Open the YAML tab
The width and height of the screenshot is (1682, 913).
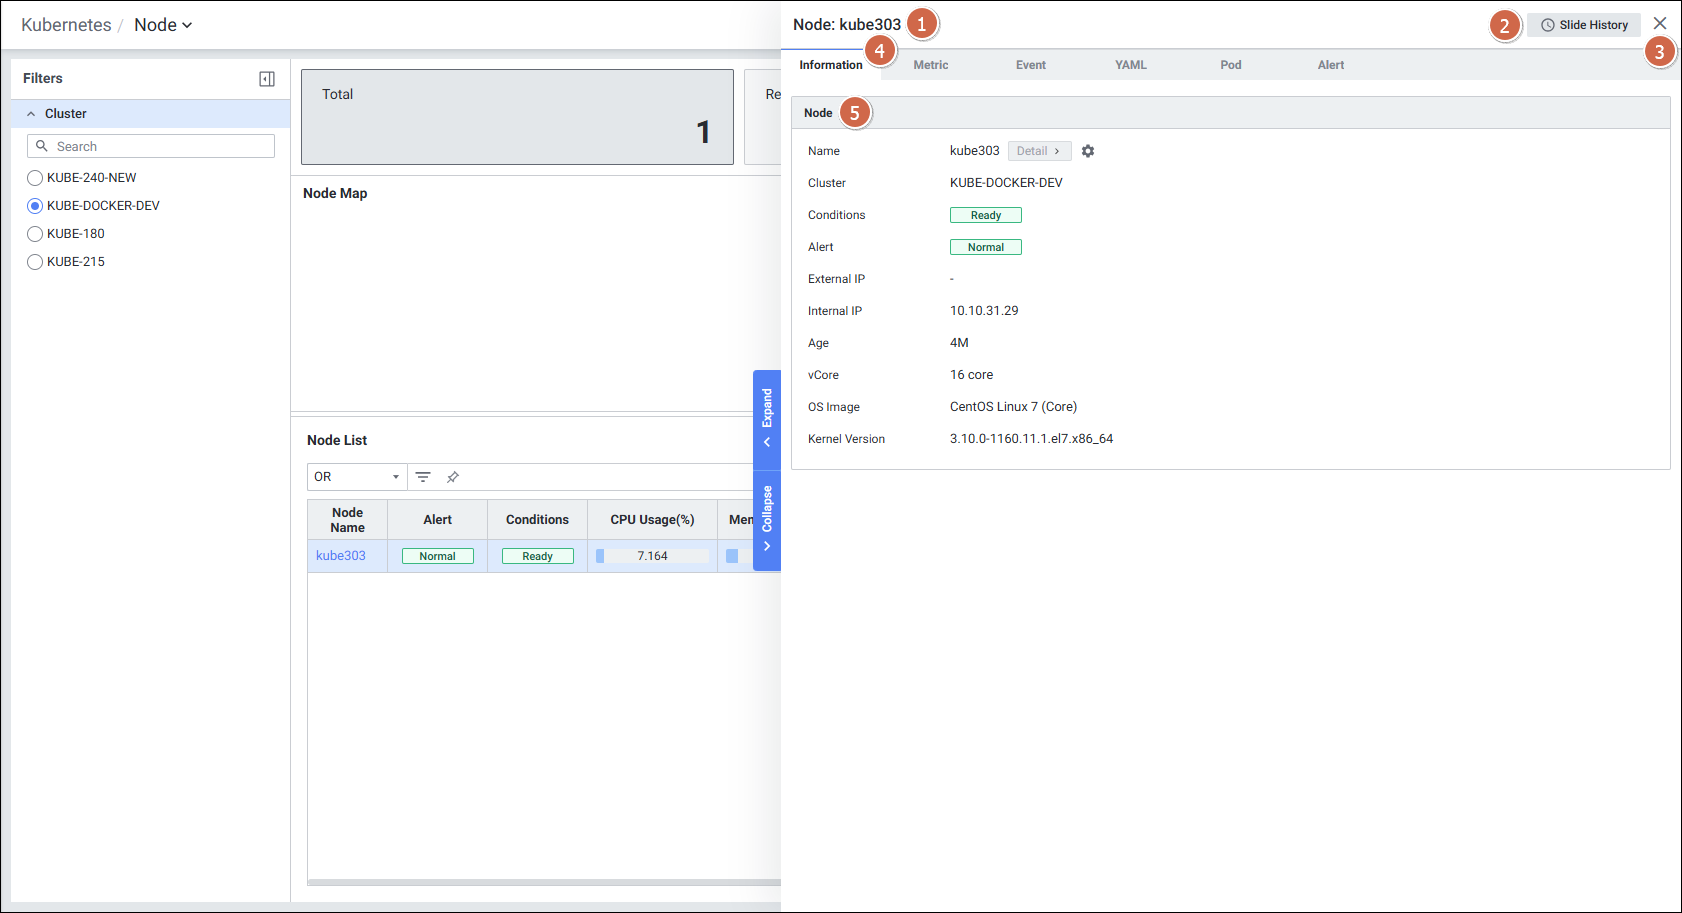tap(1130, 65)
